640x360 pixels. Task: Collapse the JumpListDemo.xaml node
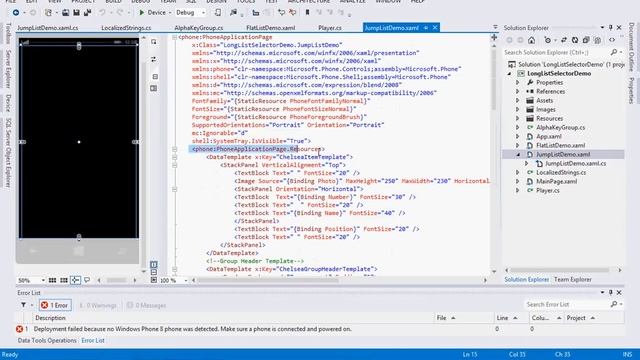coord(518,154)
